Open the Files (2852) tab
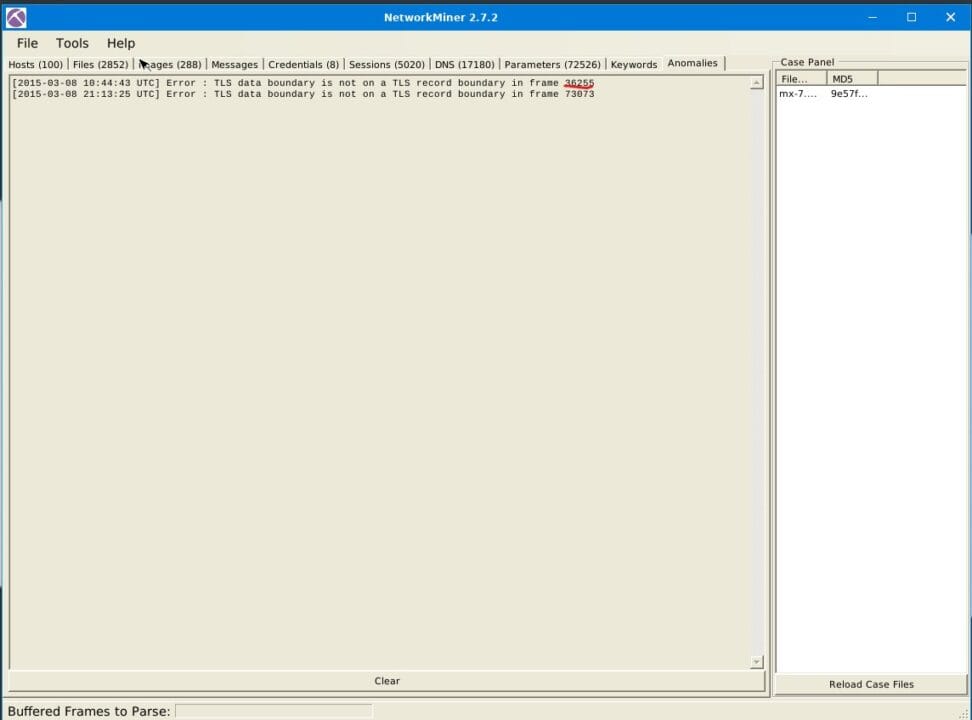972x720 pixels. pos(99,63)
